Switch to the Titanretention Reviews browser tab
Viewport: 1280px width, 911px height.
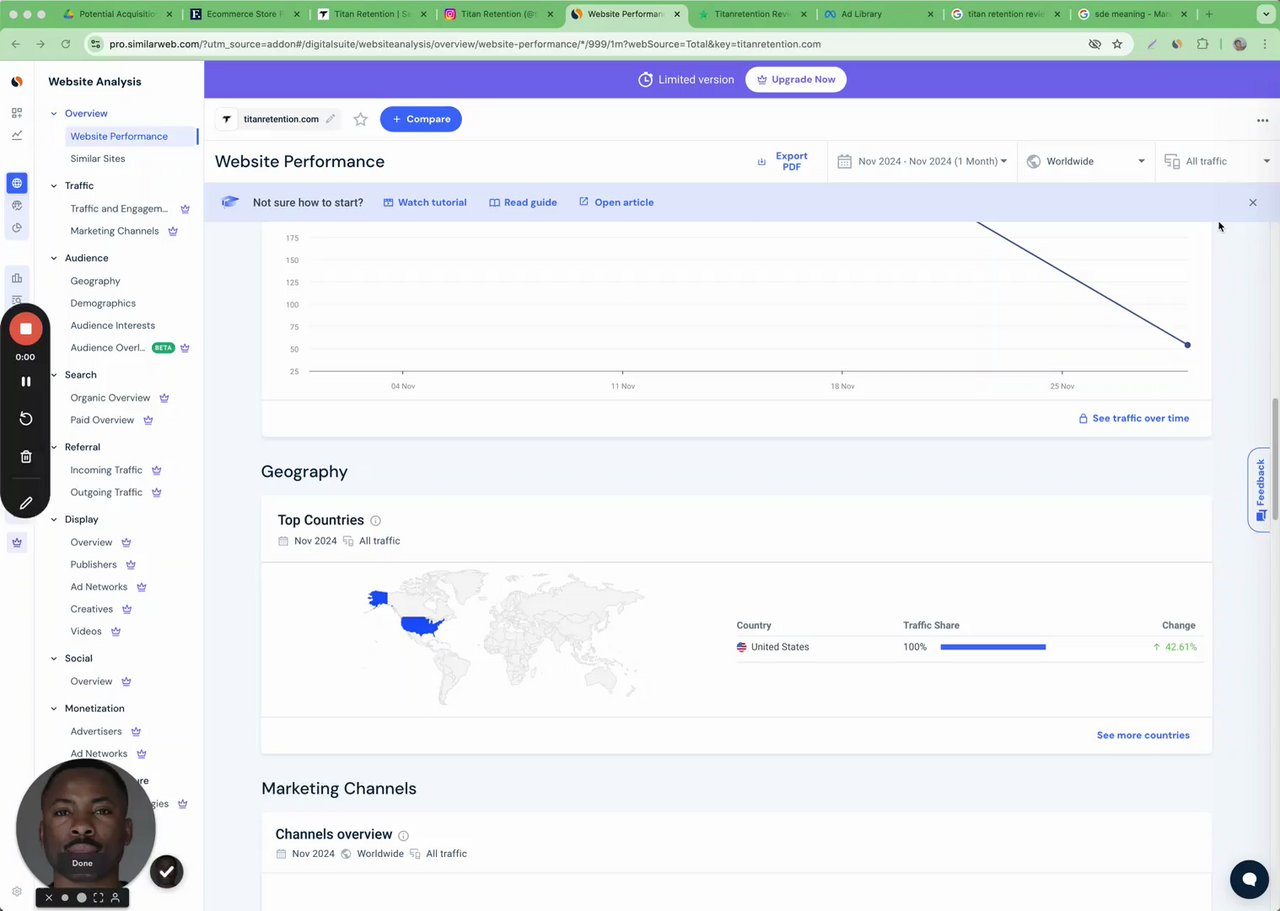(752, 15)
